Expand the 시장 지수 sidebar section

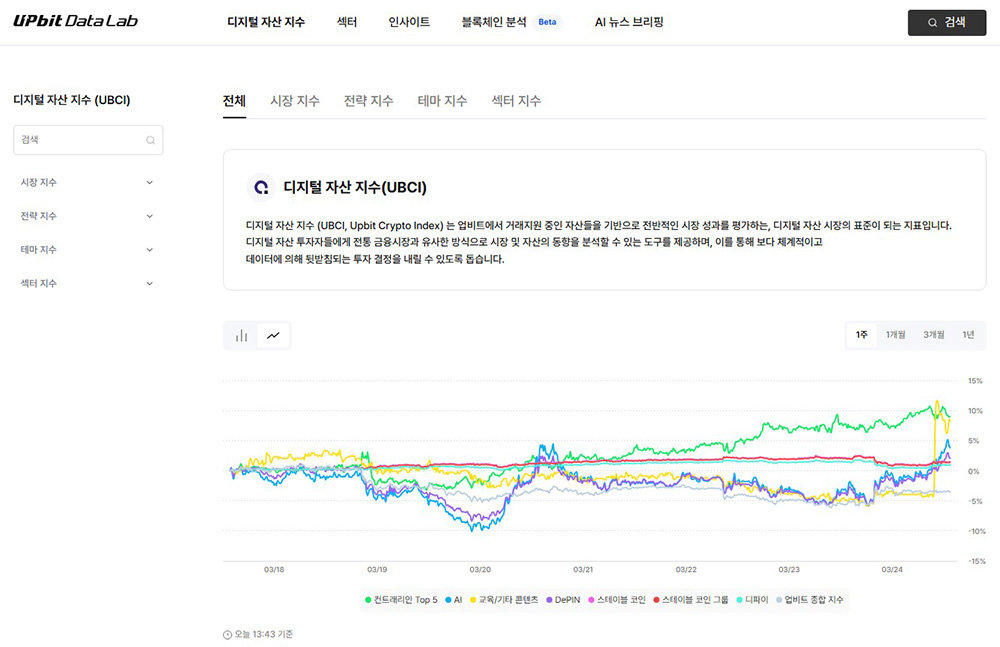[x=87, y=182]
